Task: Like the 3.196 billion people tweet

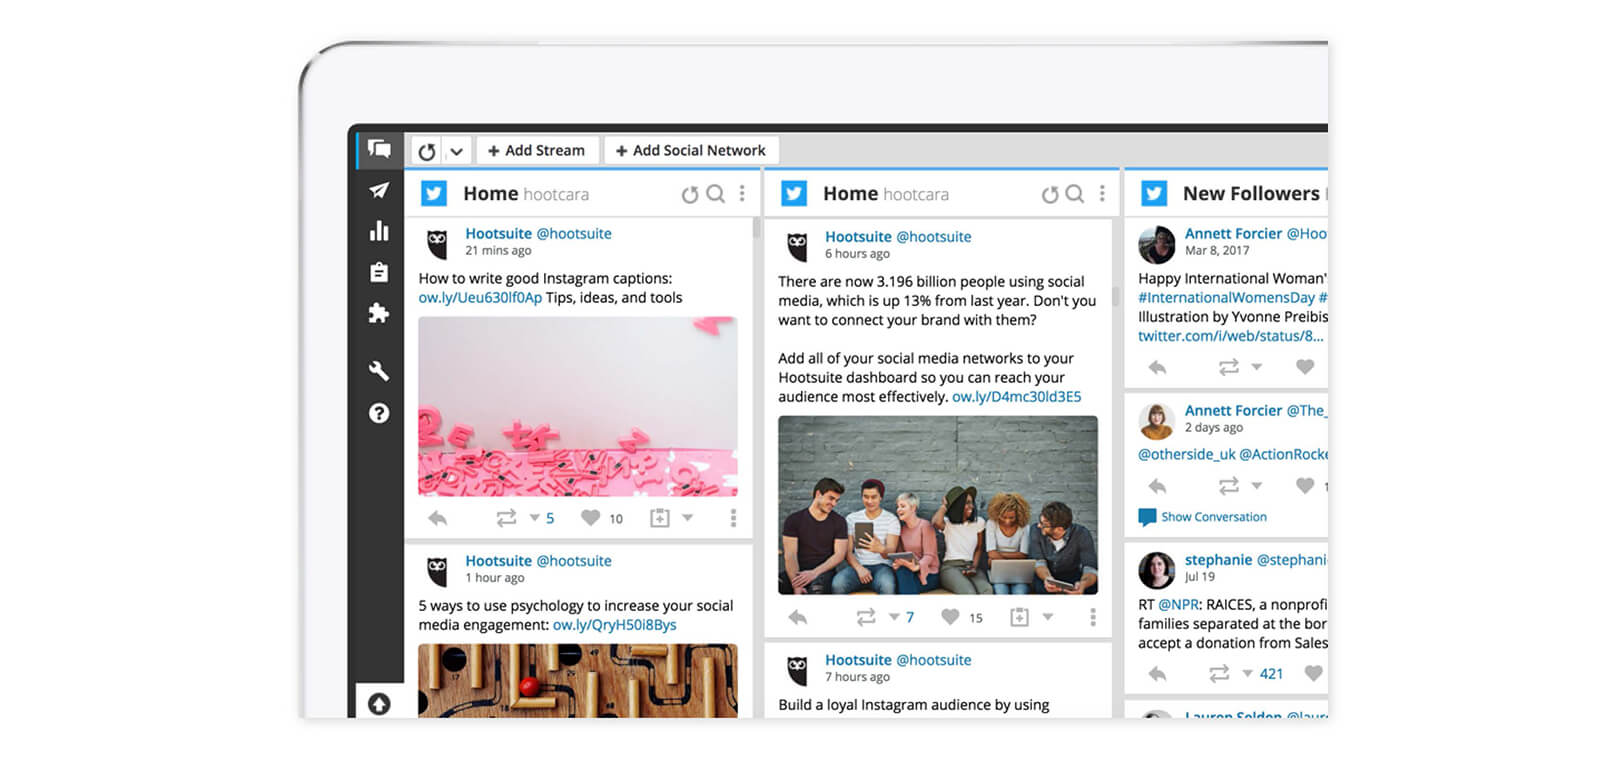Action: [950, 617]
